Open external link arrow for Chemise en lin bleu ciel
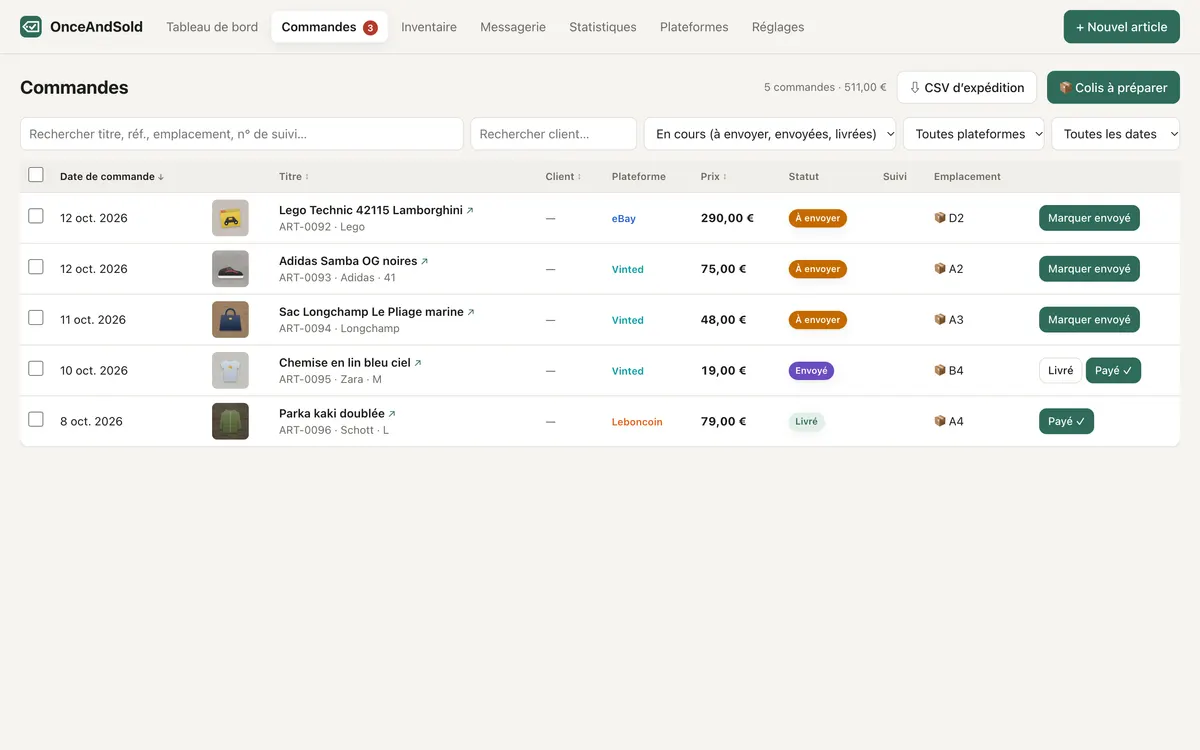 point(418,363)
